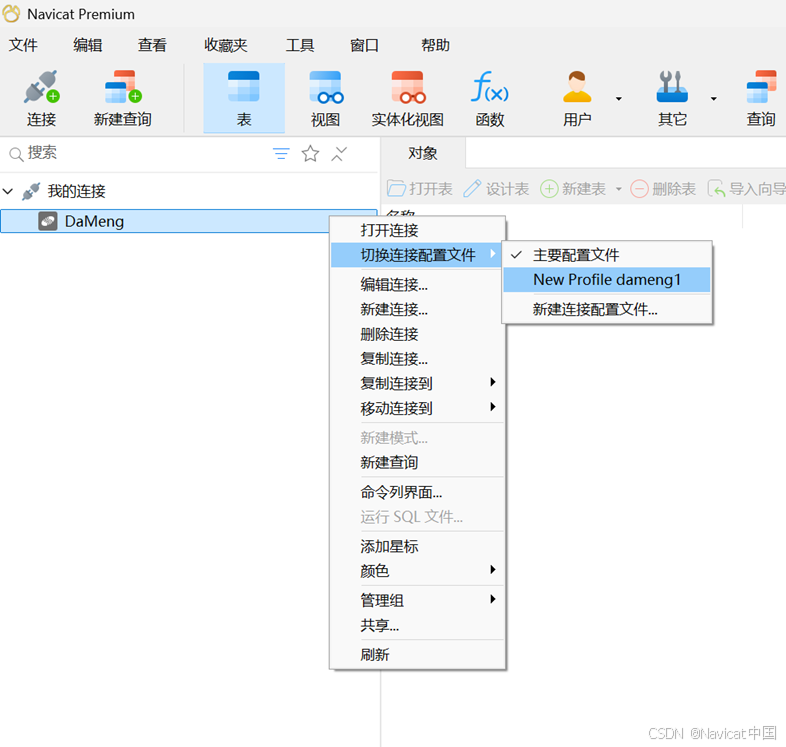The height and width of the screenshot is (747, 786).
Task: Choose Share (共享...) in context menu
Action: [x=417, y=625]
